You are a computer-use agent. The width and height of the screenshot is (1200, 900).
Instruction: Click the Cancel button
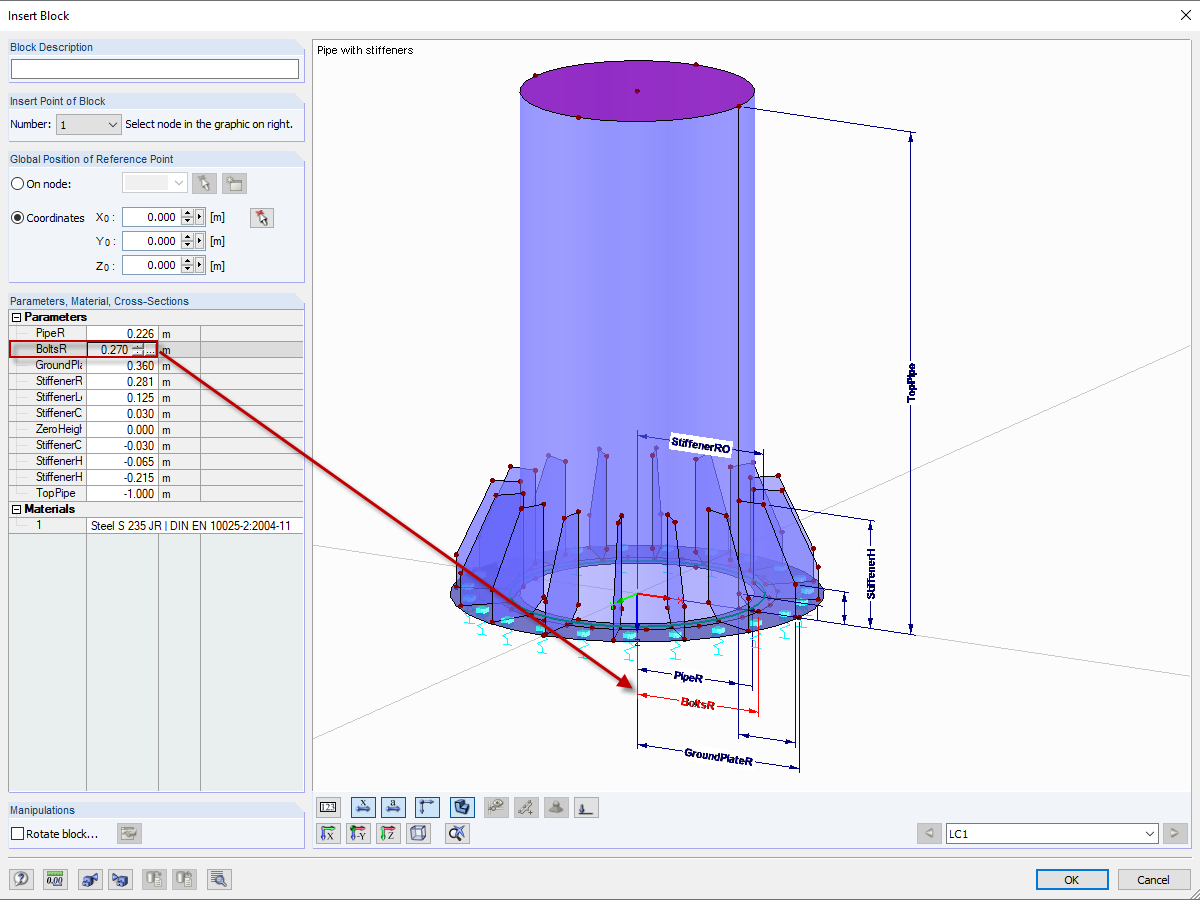click(x=1153, y=880)
